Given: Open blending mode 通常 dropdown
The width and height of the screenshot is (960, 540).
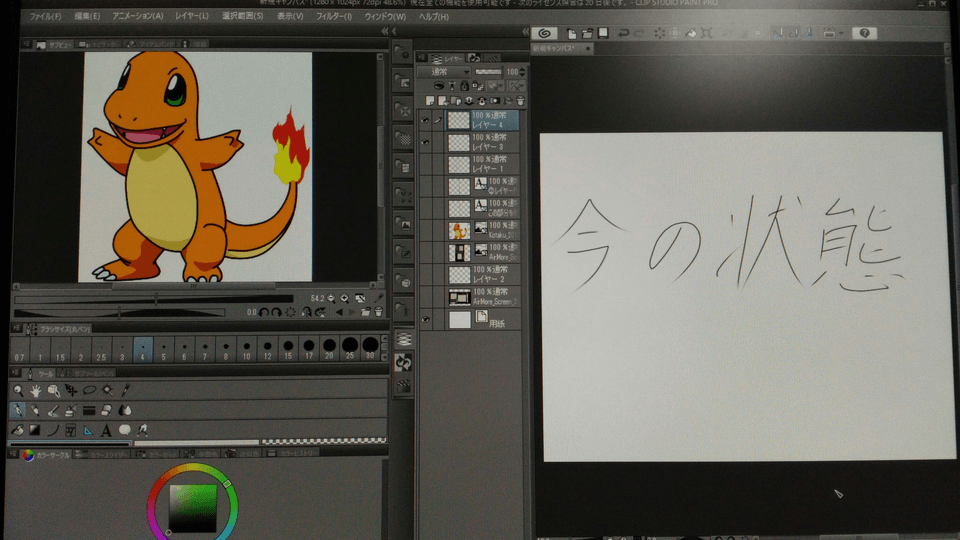Looking at the screenshot, I should [443, 72].
